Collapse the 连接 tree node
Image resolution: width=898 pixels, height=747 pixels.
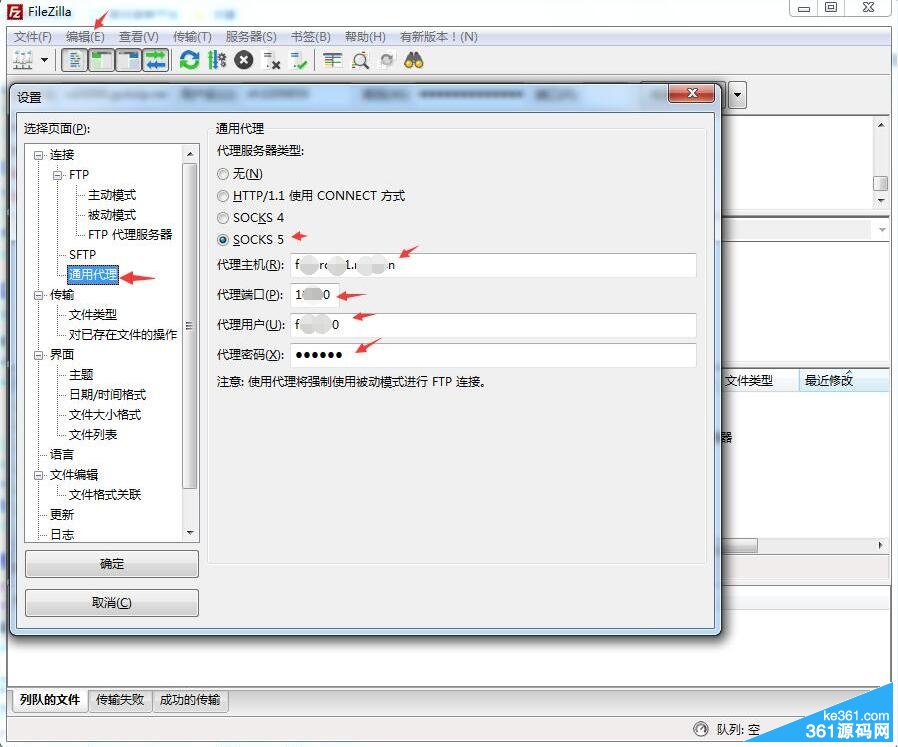38,155
